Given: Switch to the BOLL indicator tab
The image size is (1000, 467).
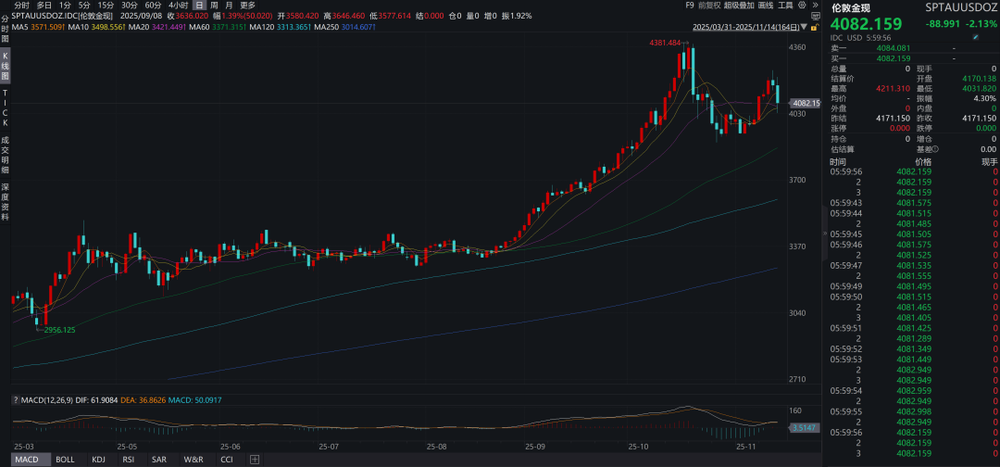Looking at the screenshot, I should coord(65,459).
